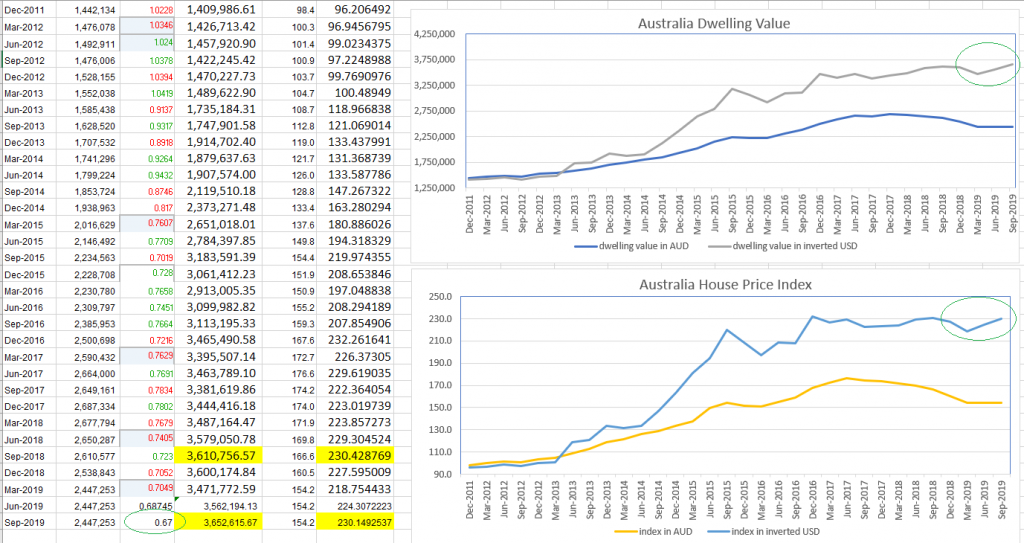Click cell showing 131.368739

point(362,158)
